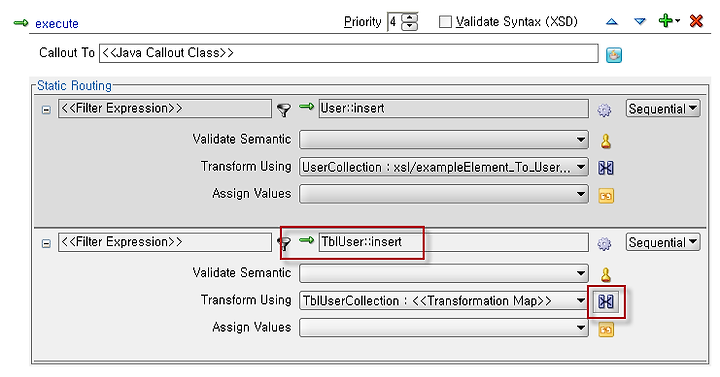
Task: Click the Filter Expression field beside TblUser::insert
Action: coord(165,242)
